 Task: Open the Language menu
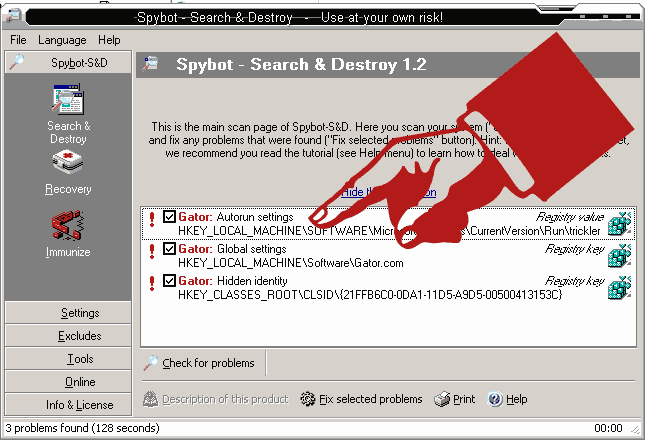(62, 40)
